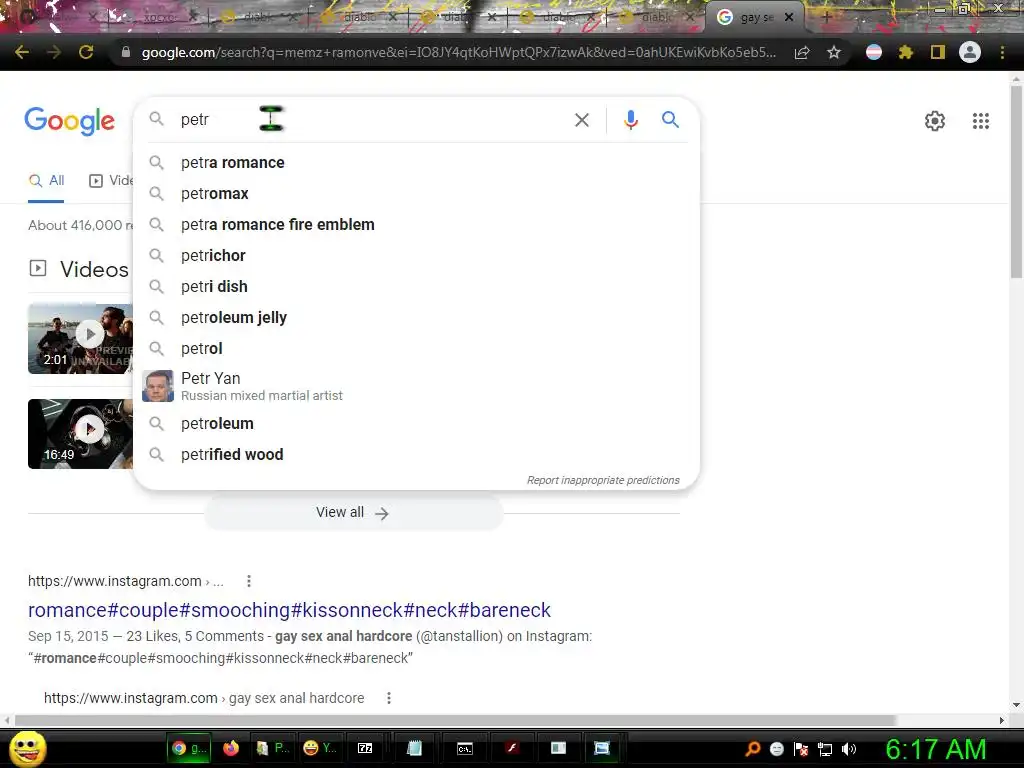The width and height of the screenshot is (1024, 768).
Task: Select the petrol suggestion
Action: pos(416,349)
